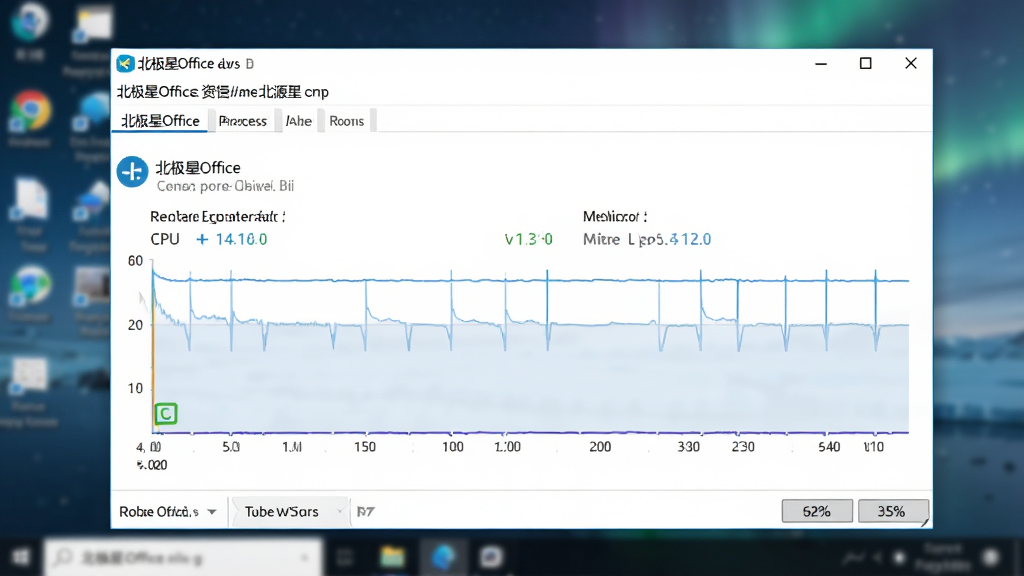Open Task View on taskbar
Viewport: 1024px width, 576px height.
tap(345, 557)
